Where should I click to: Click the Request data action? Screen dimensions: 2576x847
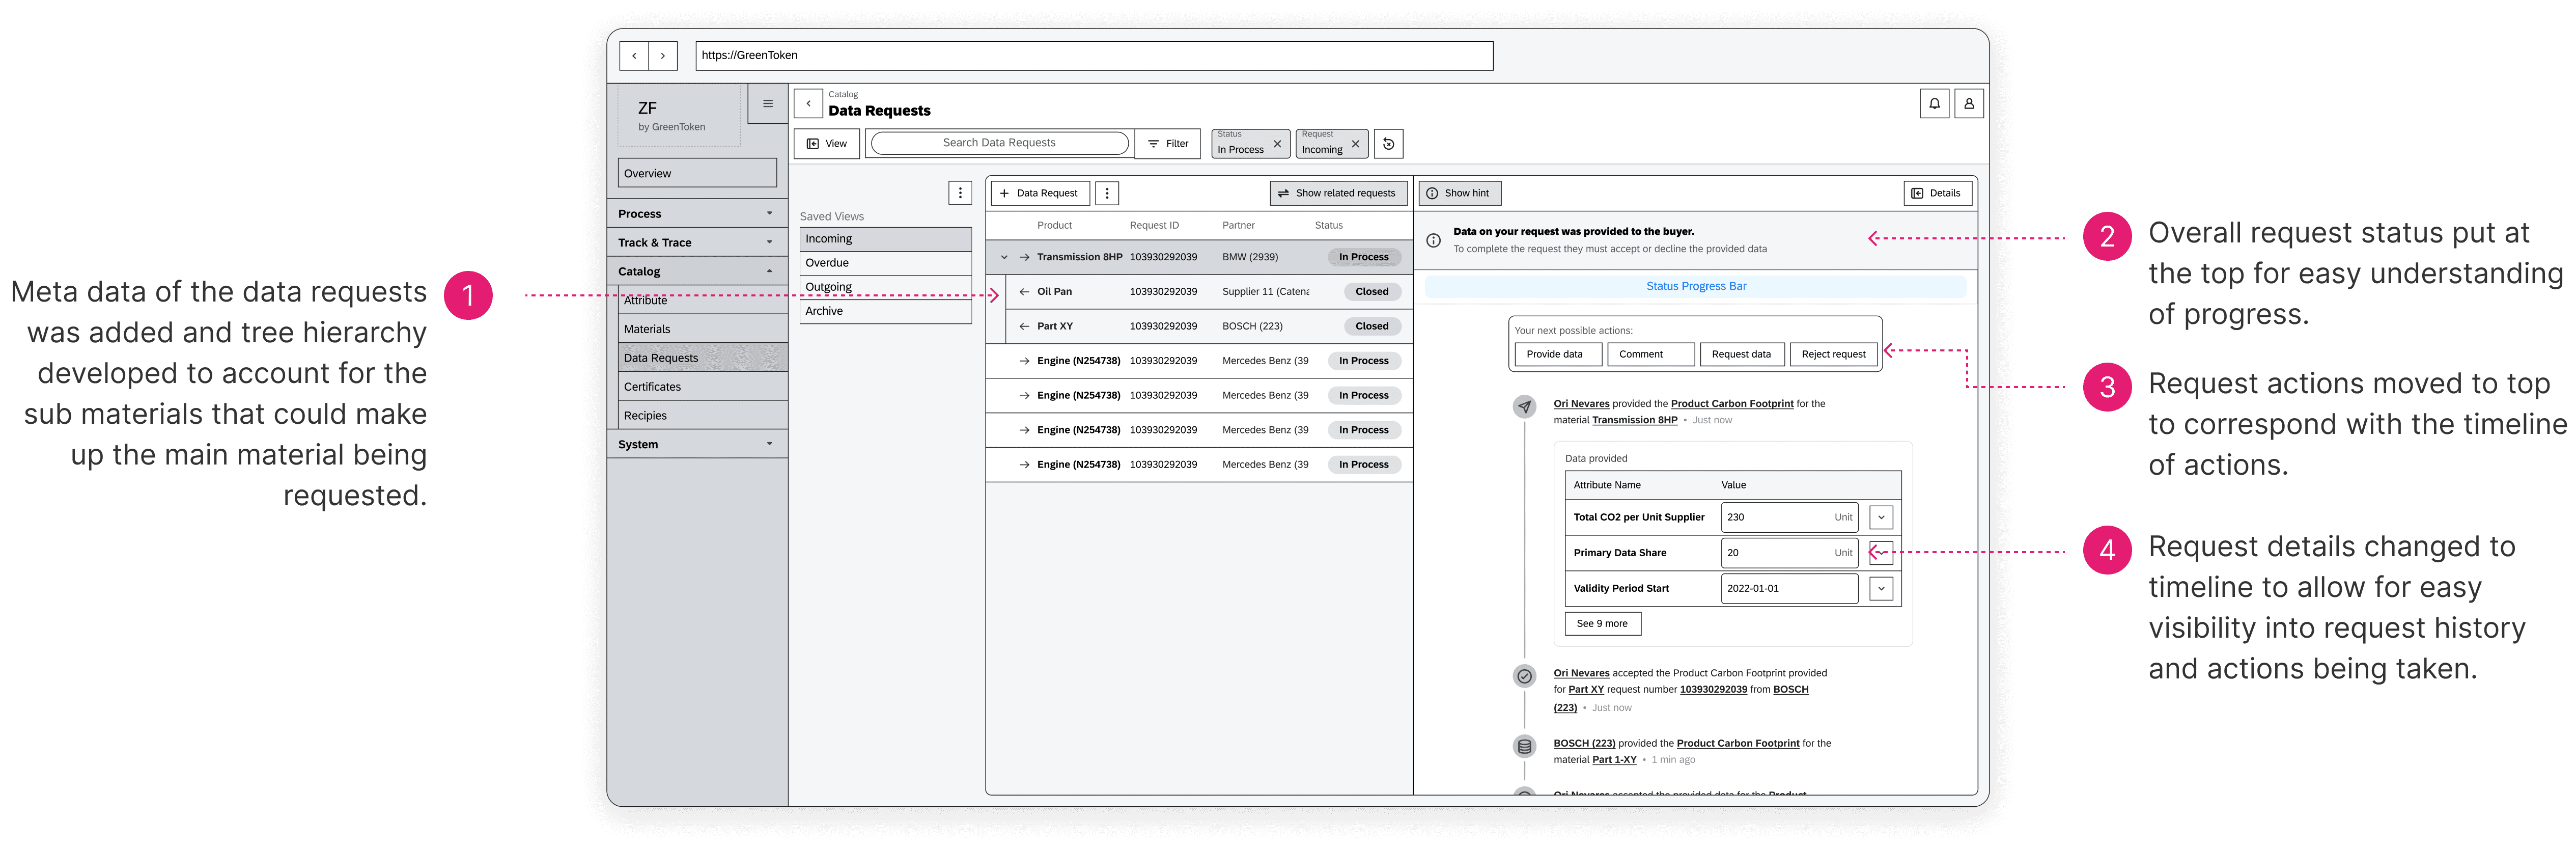pos(1743,354)
